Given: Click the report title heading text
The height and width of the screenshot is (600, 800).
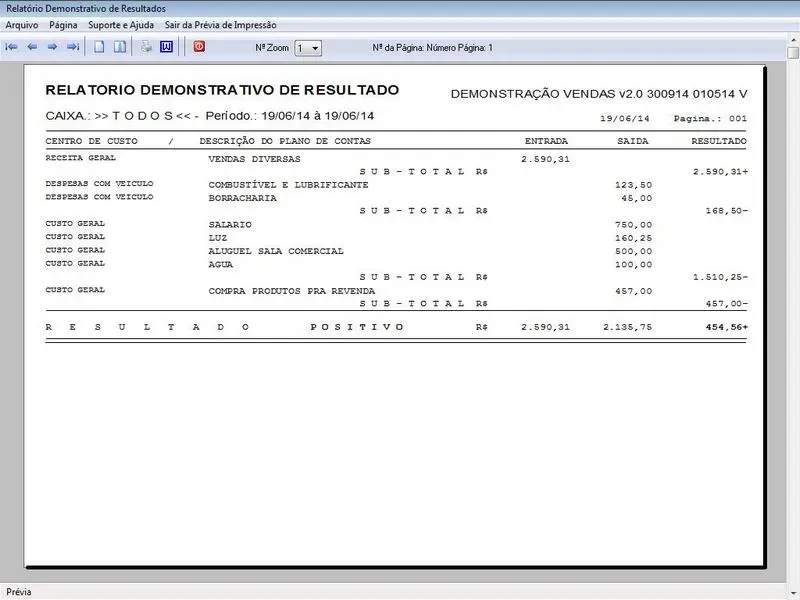Looking at the screenshot, I should tap(222, 90).
